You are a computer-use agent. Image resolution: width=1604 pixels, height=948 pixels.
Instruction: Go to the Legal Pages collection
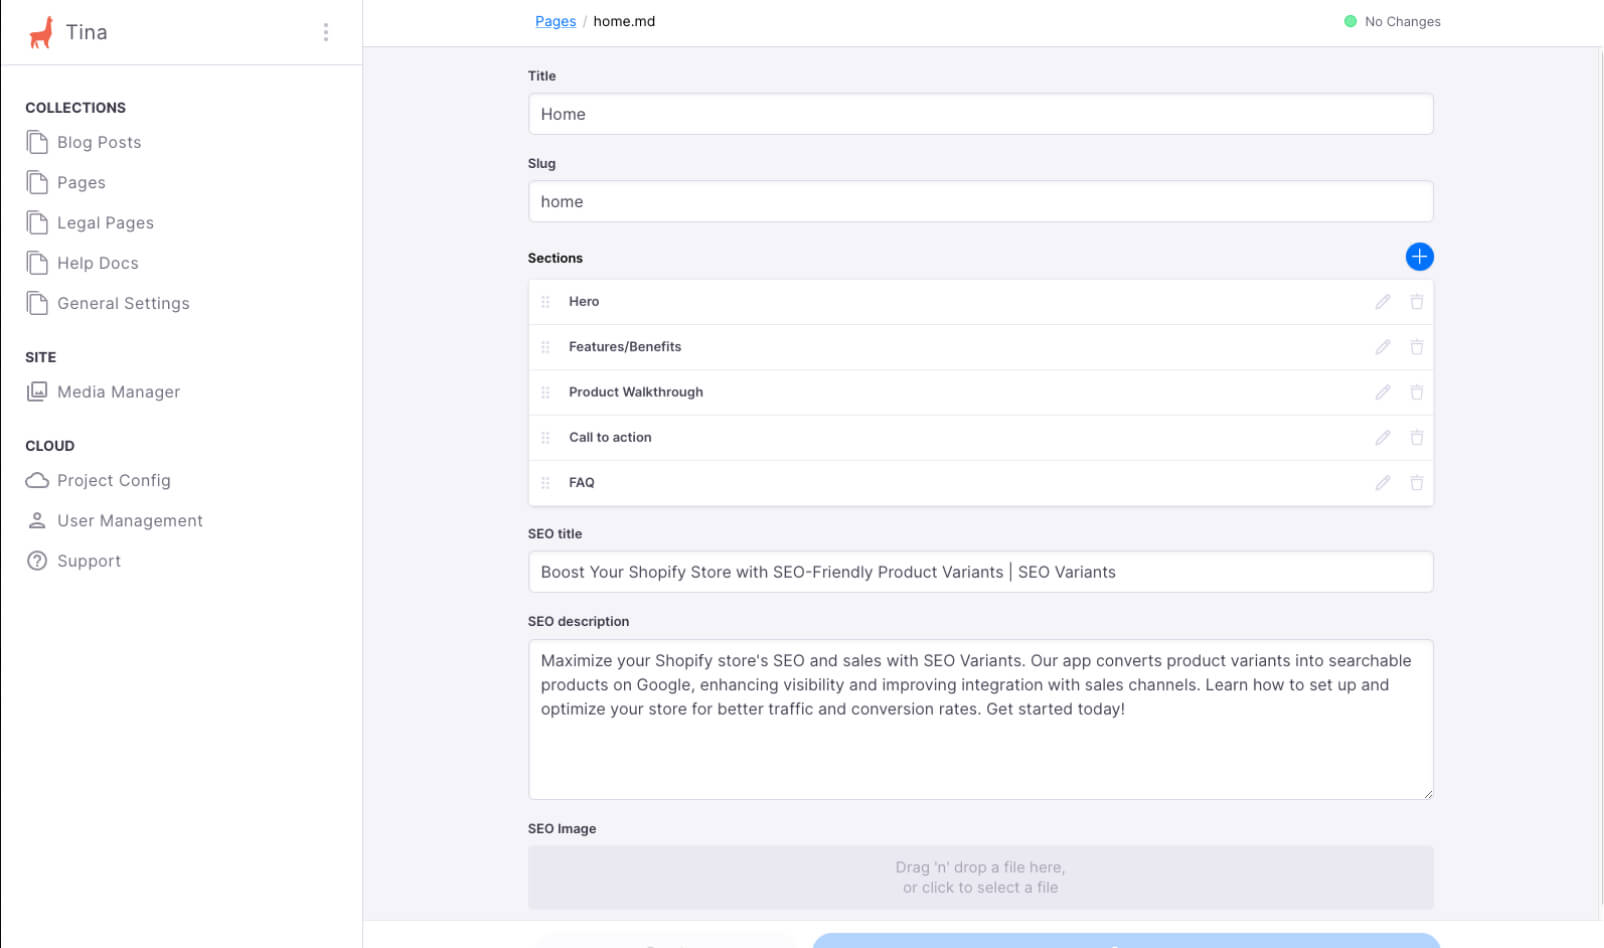point(105,223)
